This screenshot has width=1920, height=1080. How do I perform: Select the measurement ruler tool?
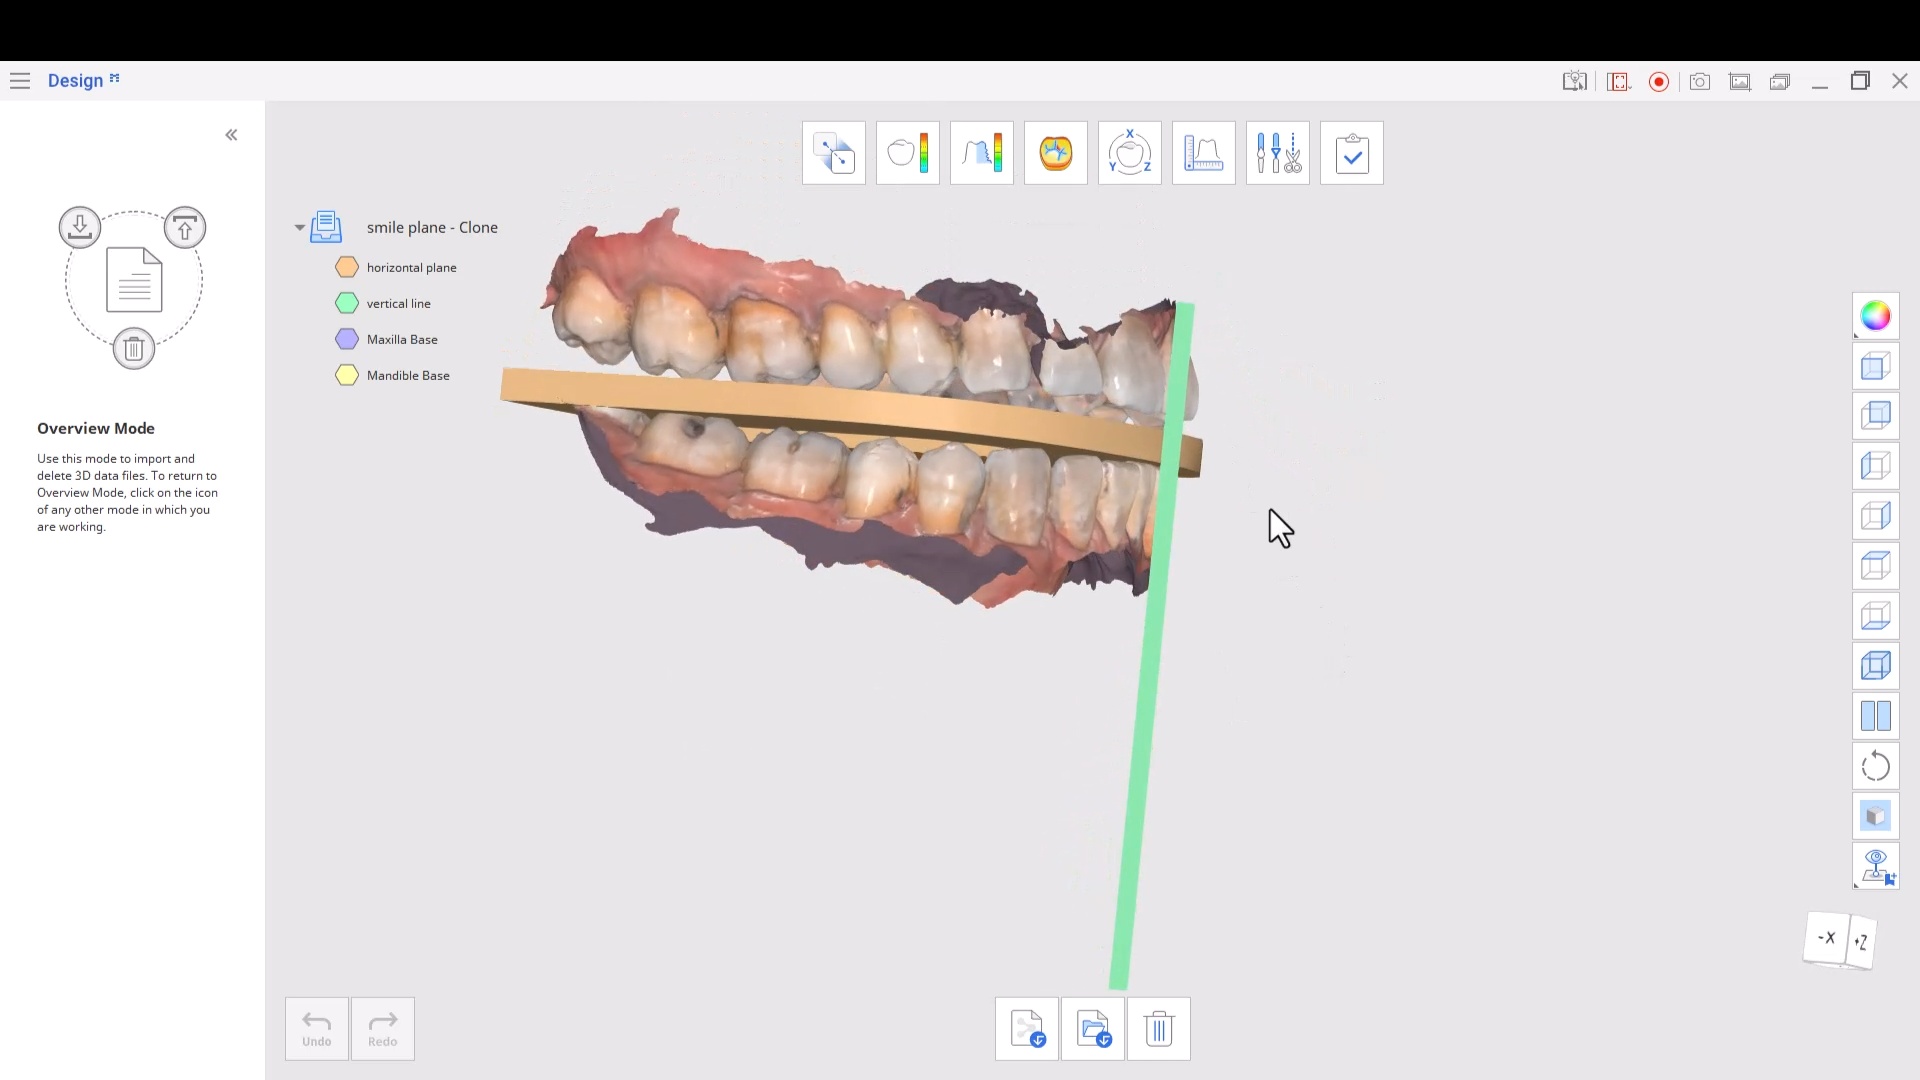1203,153
